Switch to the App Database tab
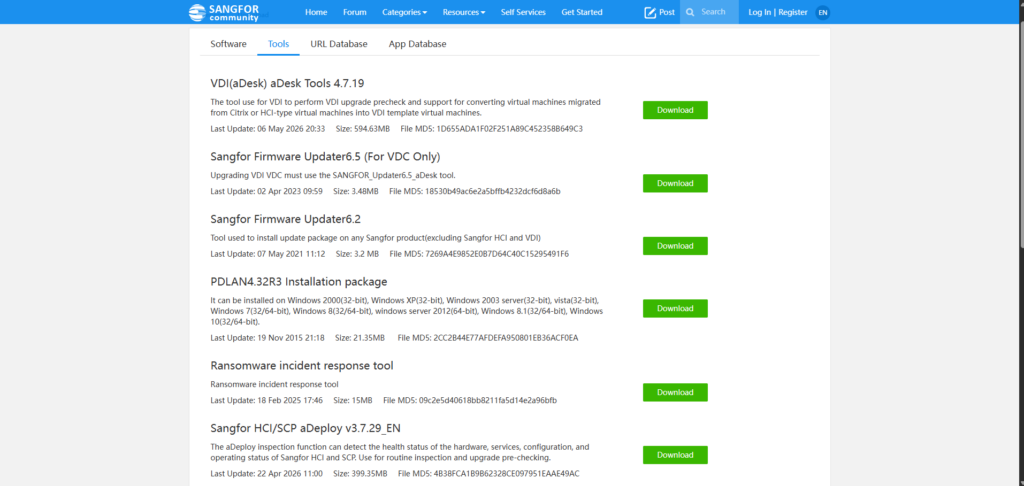The width and height of the screenshot is (1024, 486). click(x=417, y=44)
